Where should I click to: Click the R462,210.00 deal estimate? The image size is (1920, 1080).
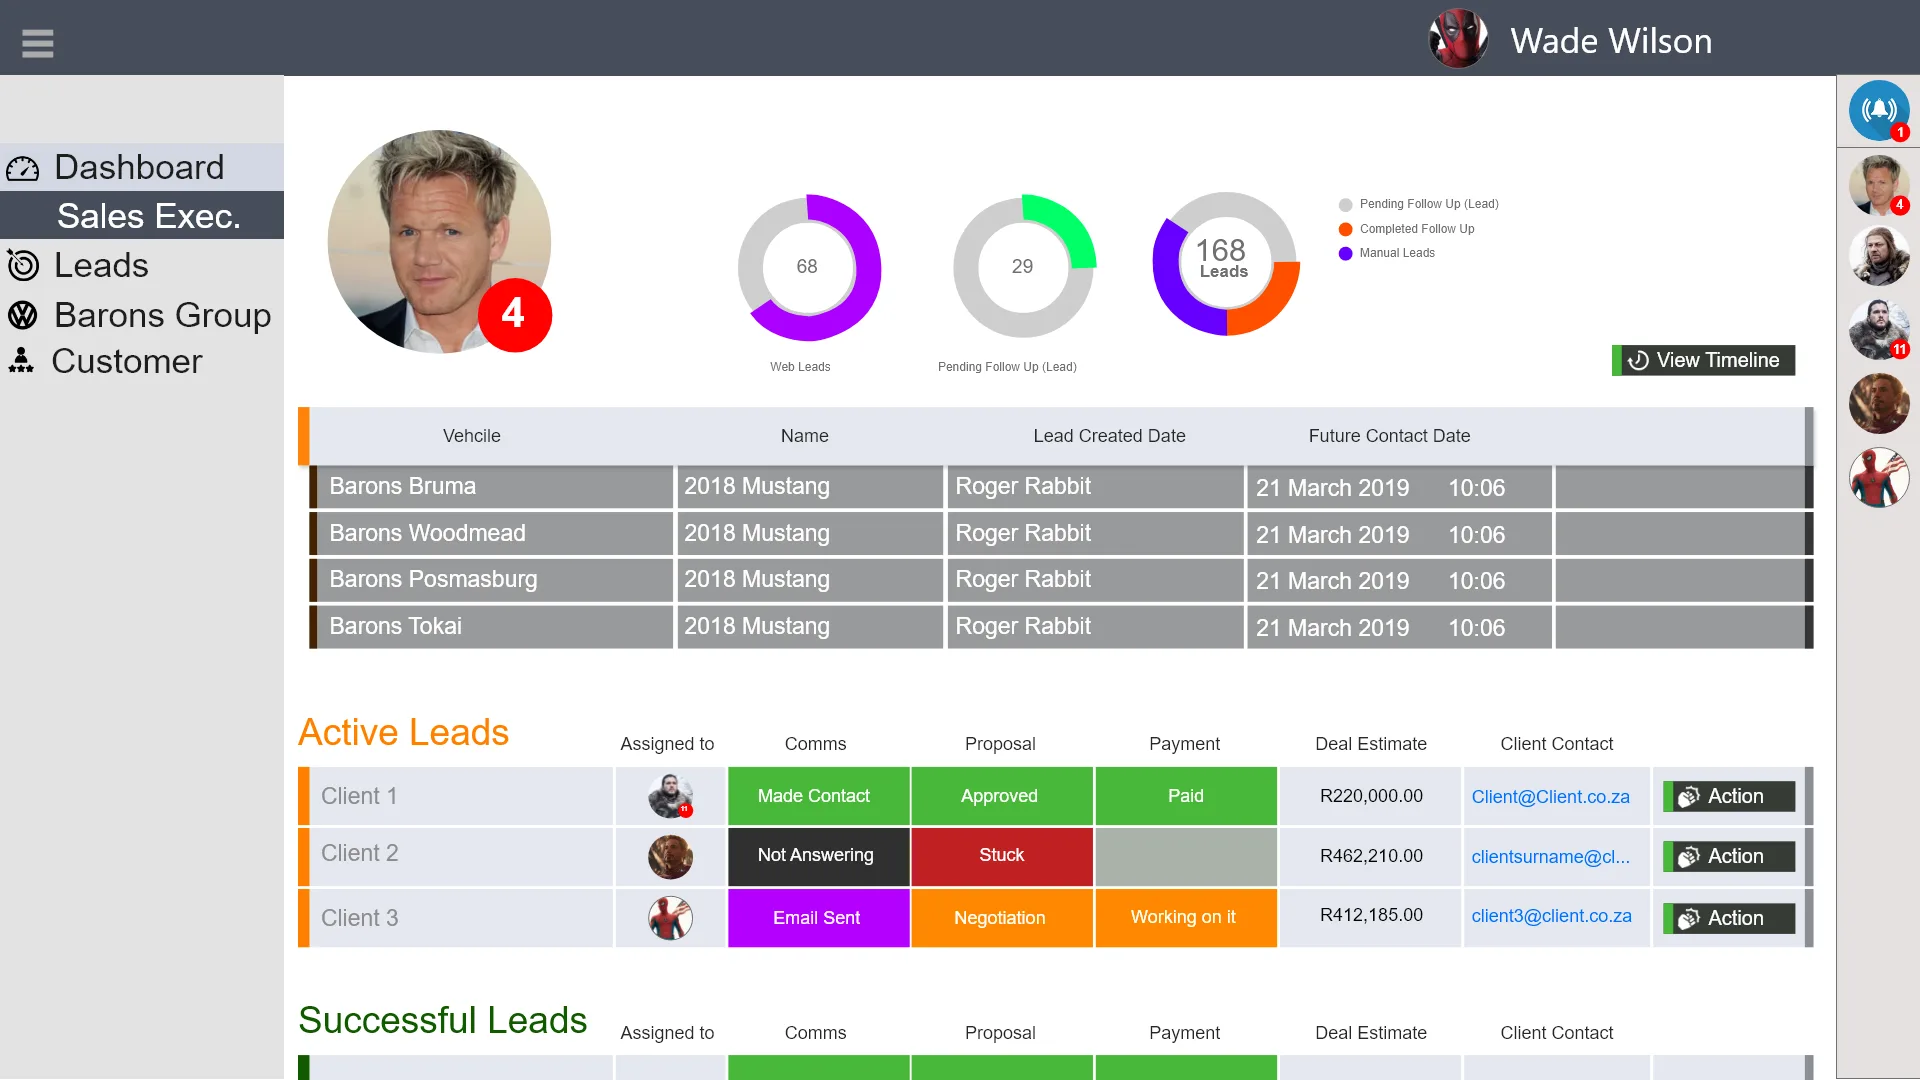(x=1371, y=856)
